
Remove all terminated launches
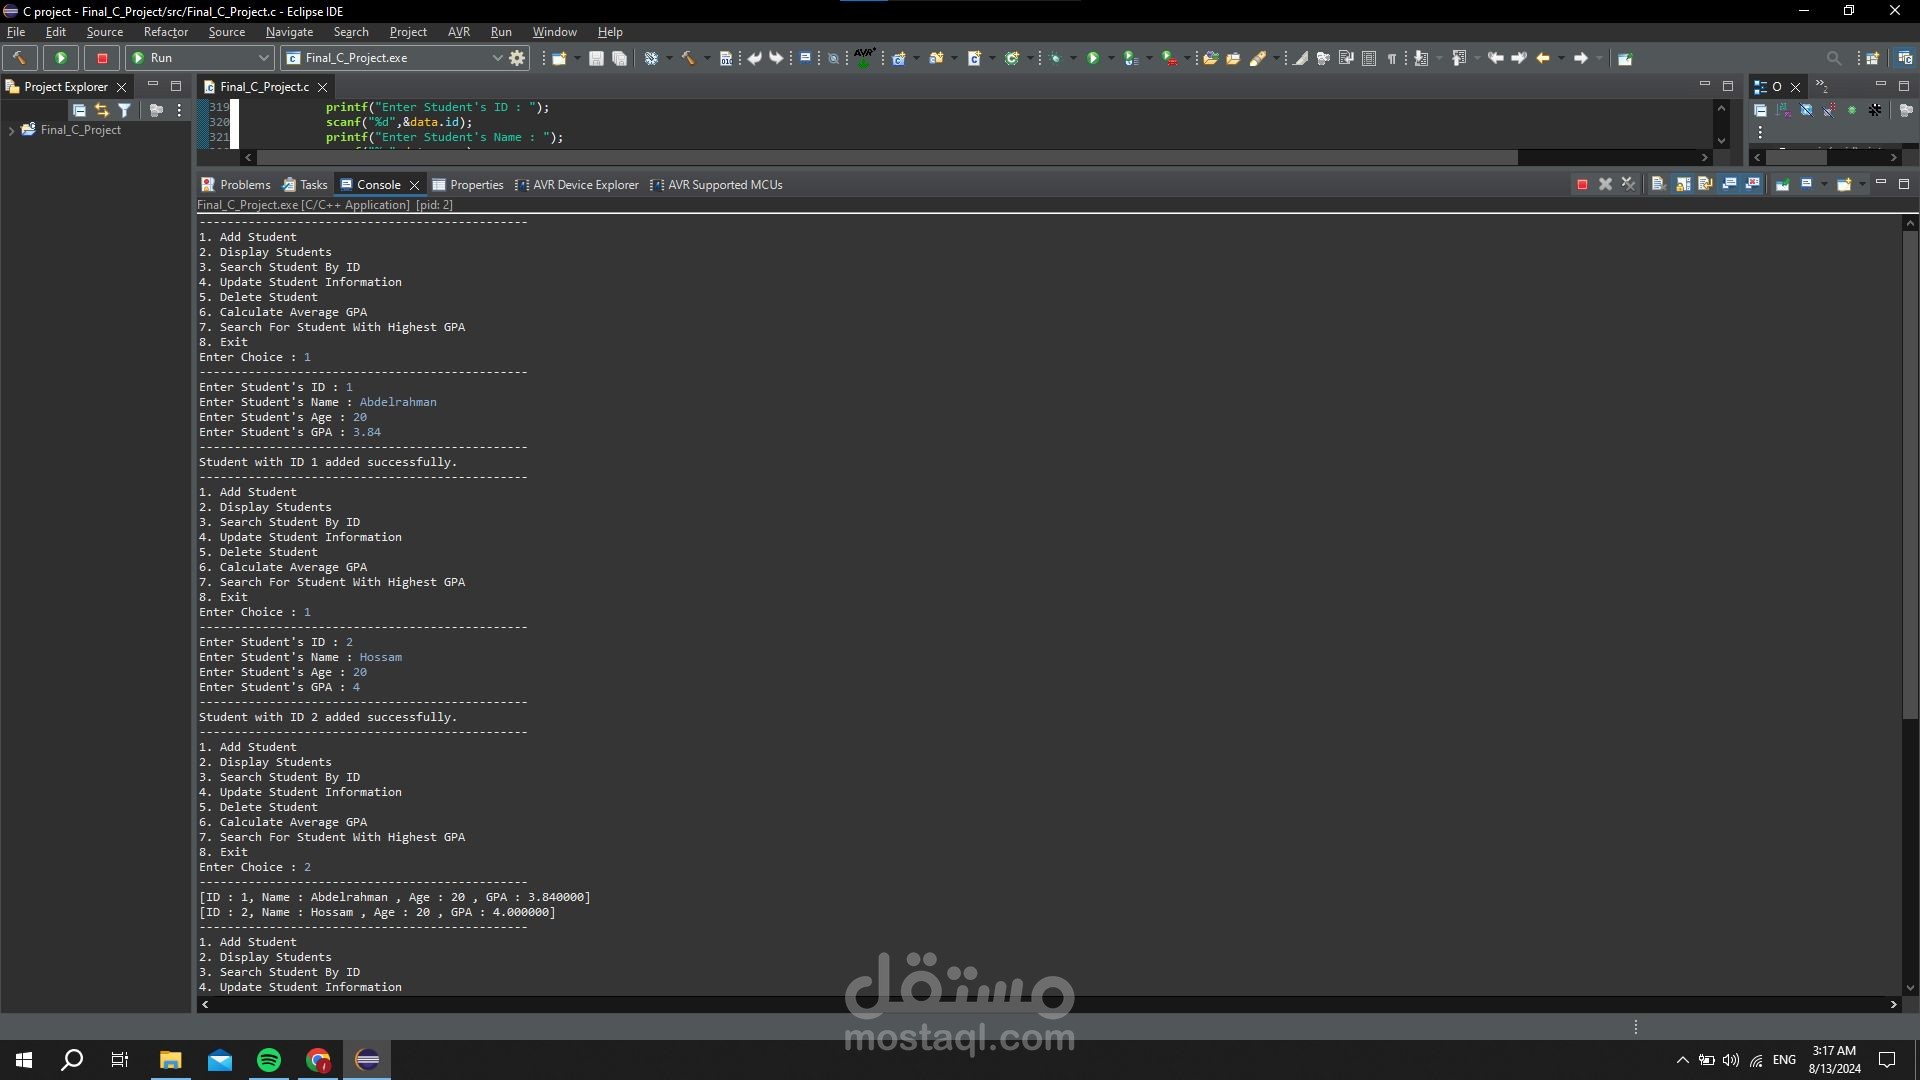tap(1628, 185)
